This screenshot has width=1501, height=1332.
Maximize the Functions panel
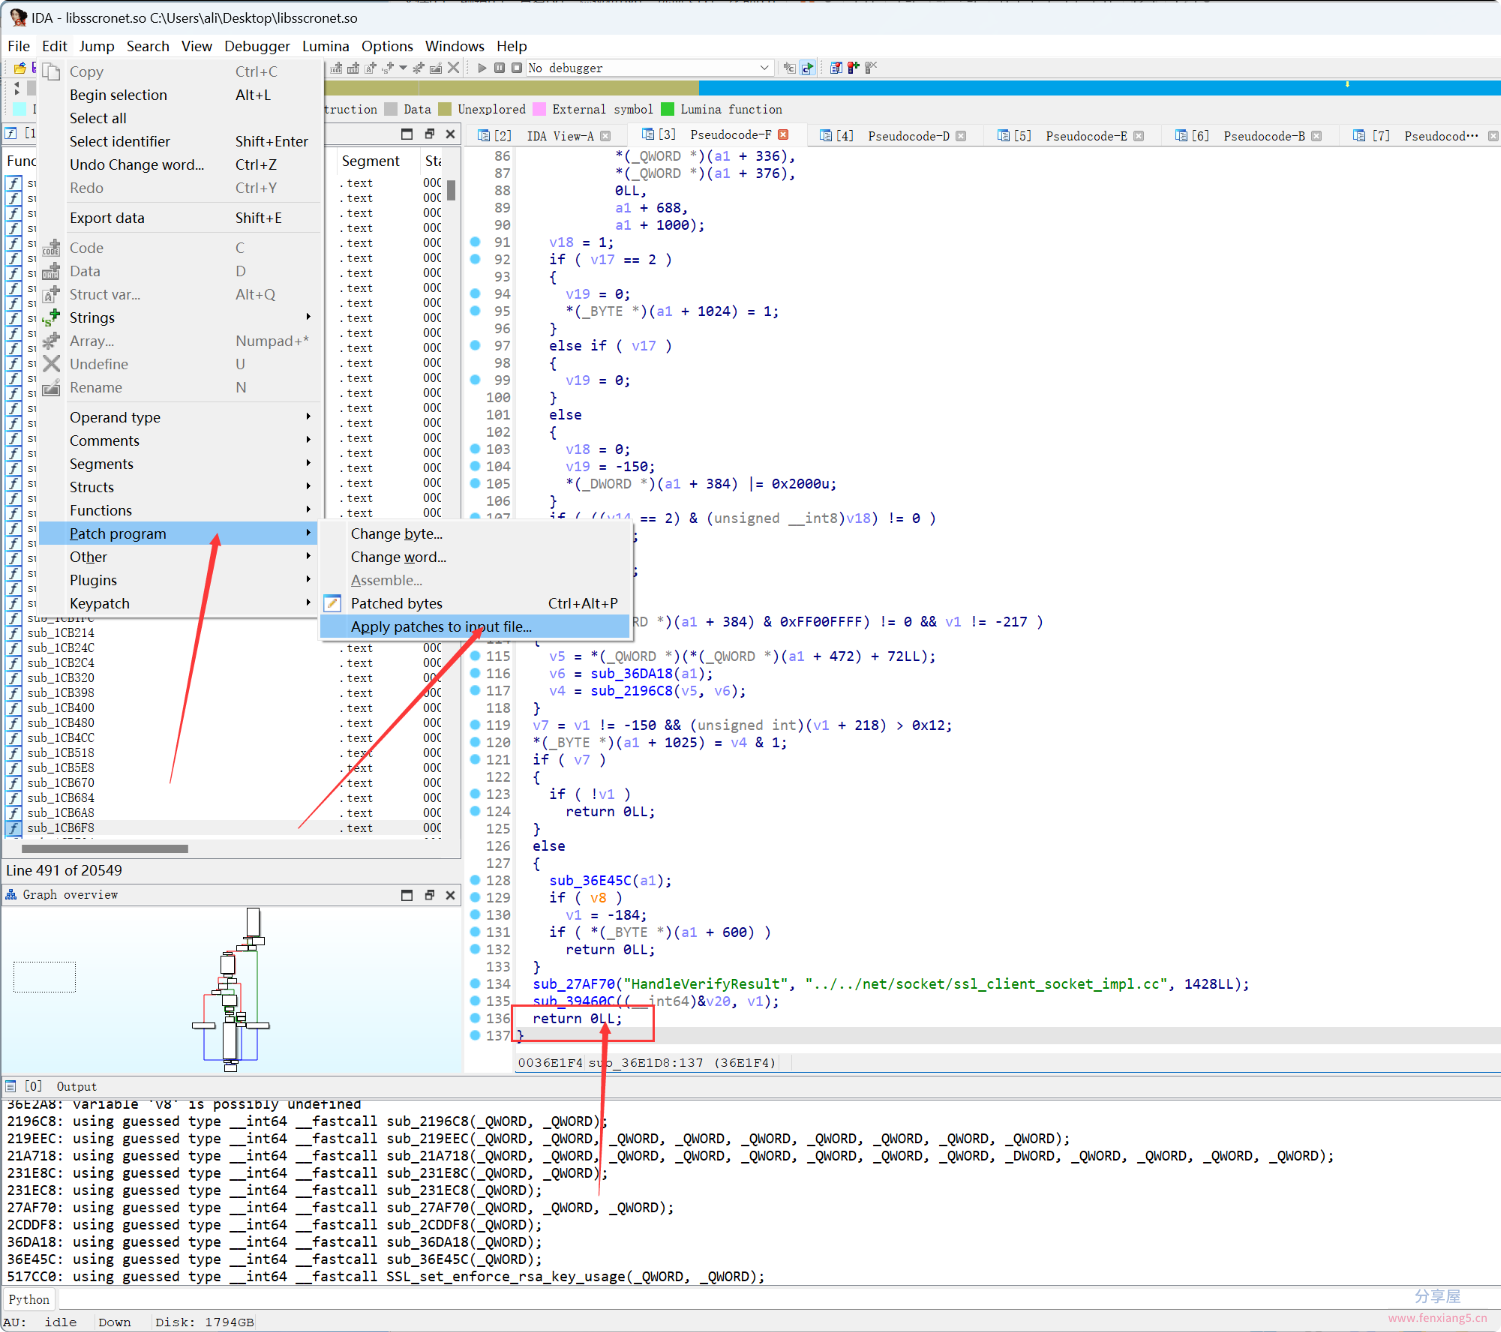point(407,134)
